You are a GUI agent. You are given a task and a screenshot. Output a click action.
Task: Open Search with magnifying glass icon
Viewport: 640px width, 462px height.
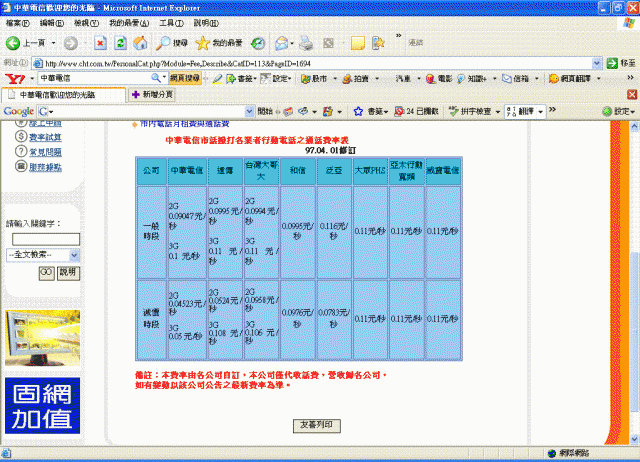(x=163, y=43)
